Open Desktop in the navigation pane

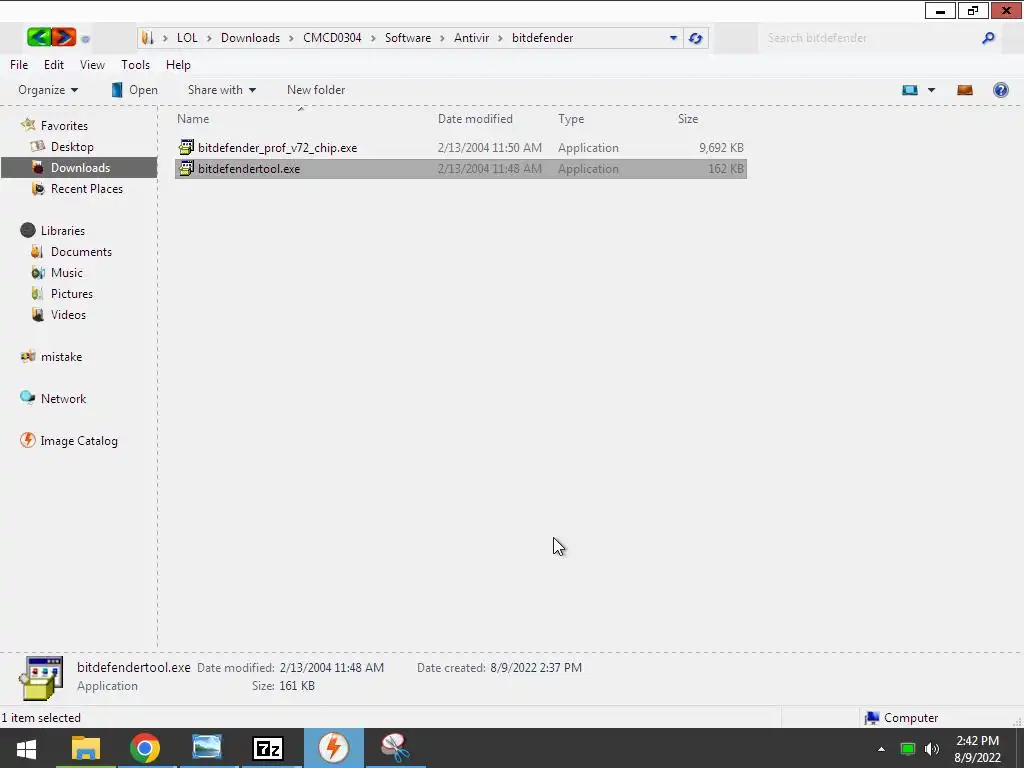click(72, 147)
